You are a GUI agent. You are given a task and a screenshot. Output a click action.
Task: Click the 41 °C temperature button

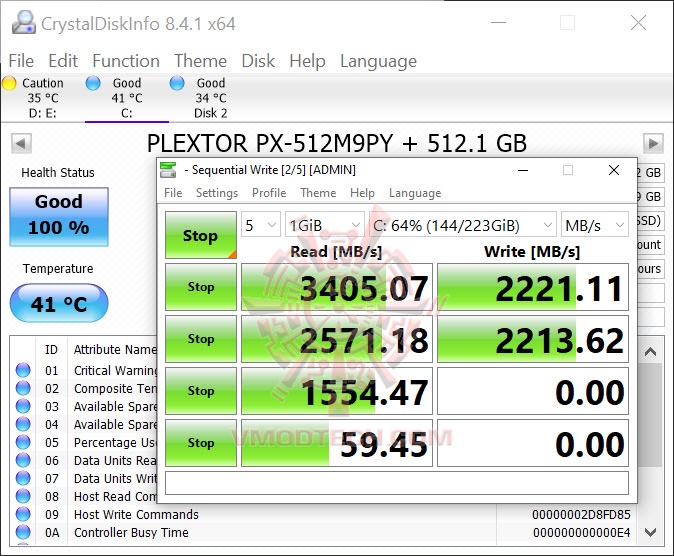point(59,303)
